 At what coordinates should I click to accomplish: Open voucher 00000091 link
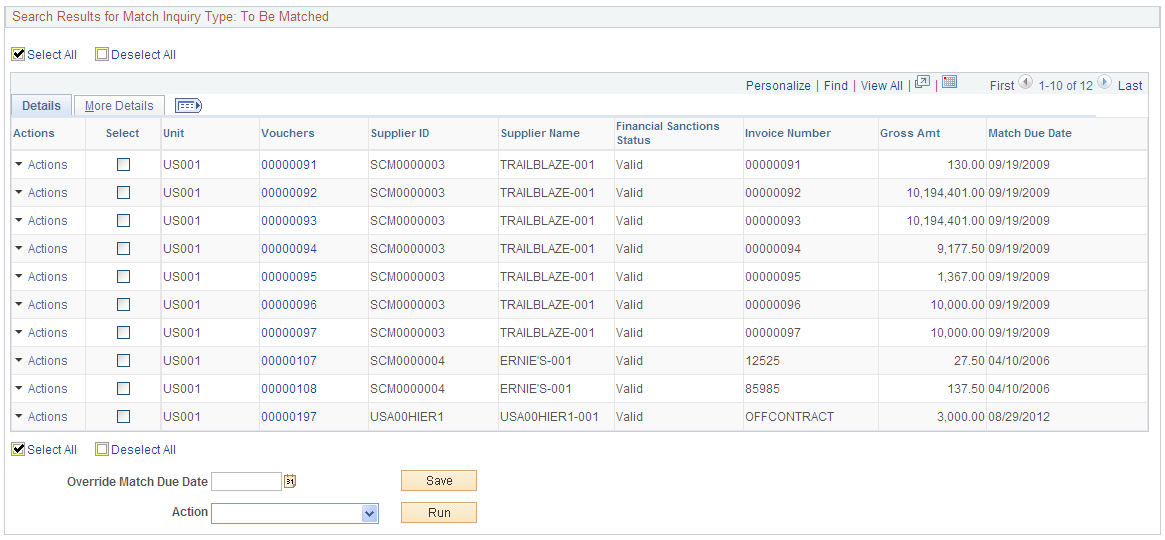click(289, 165)
